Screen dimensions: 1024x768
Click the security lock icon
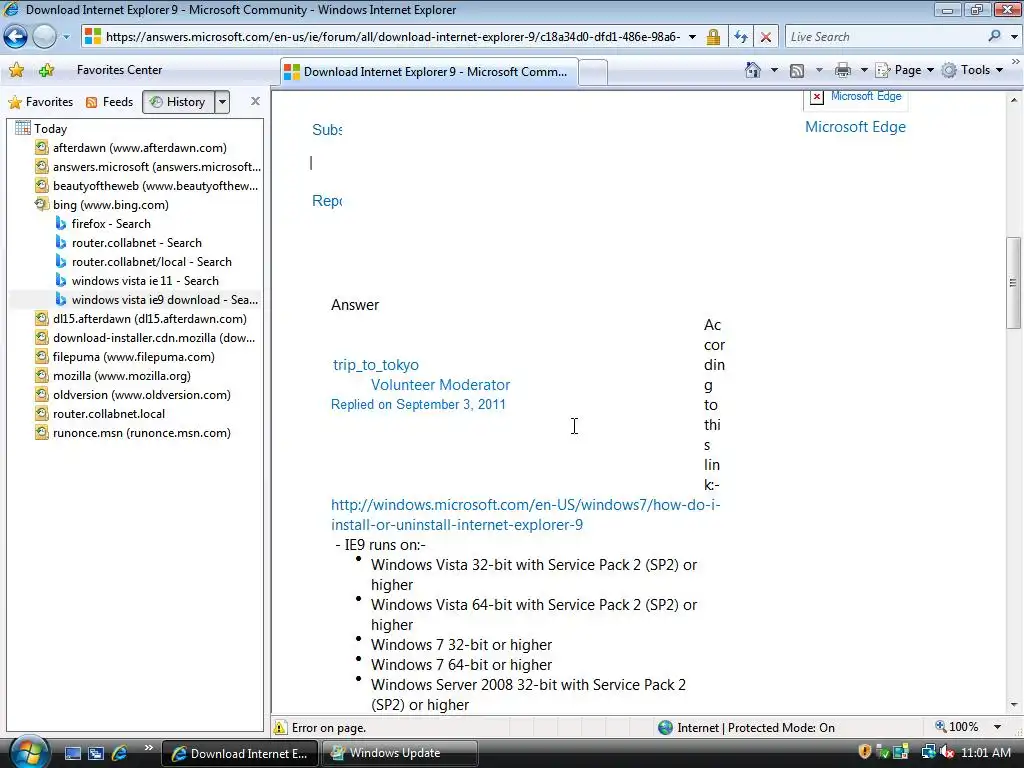713,37
